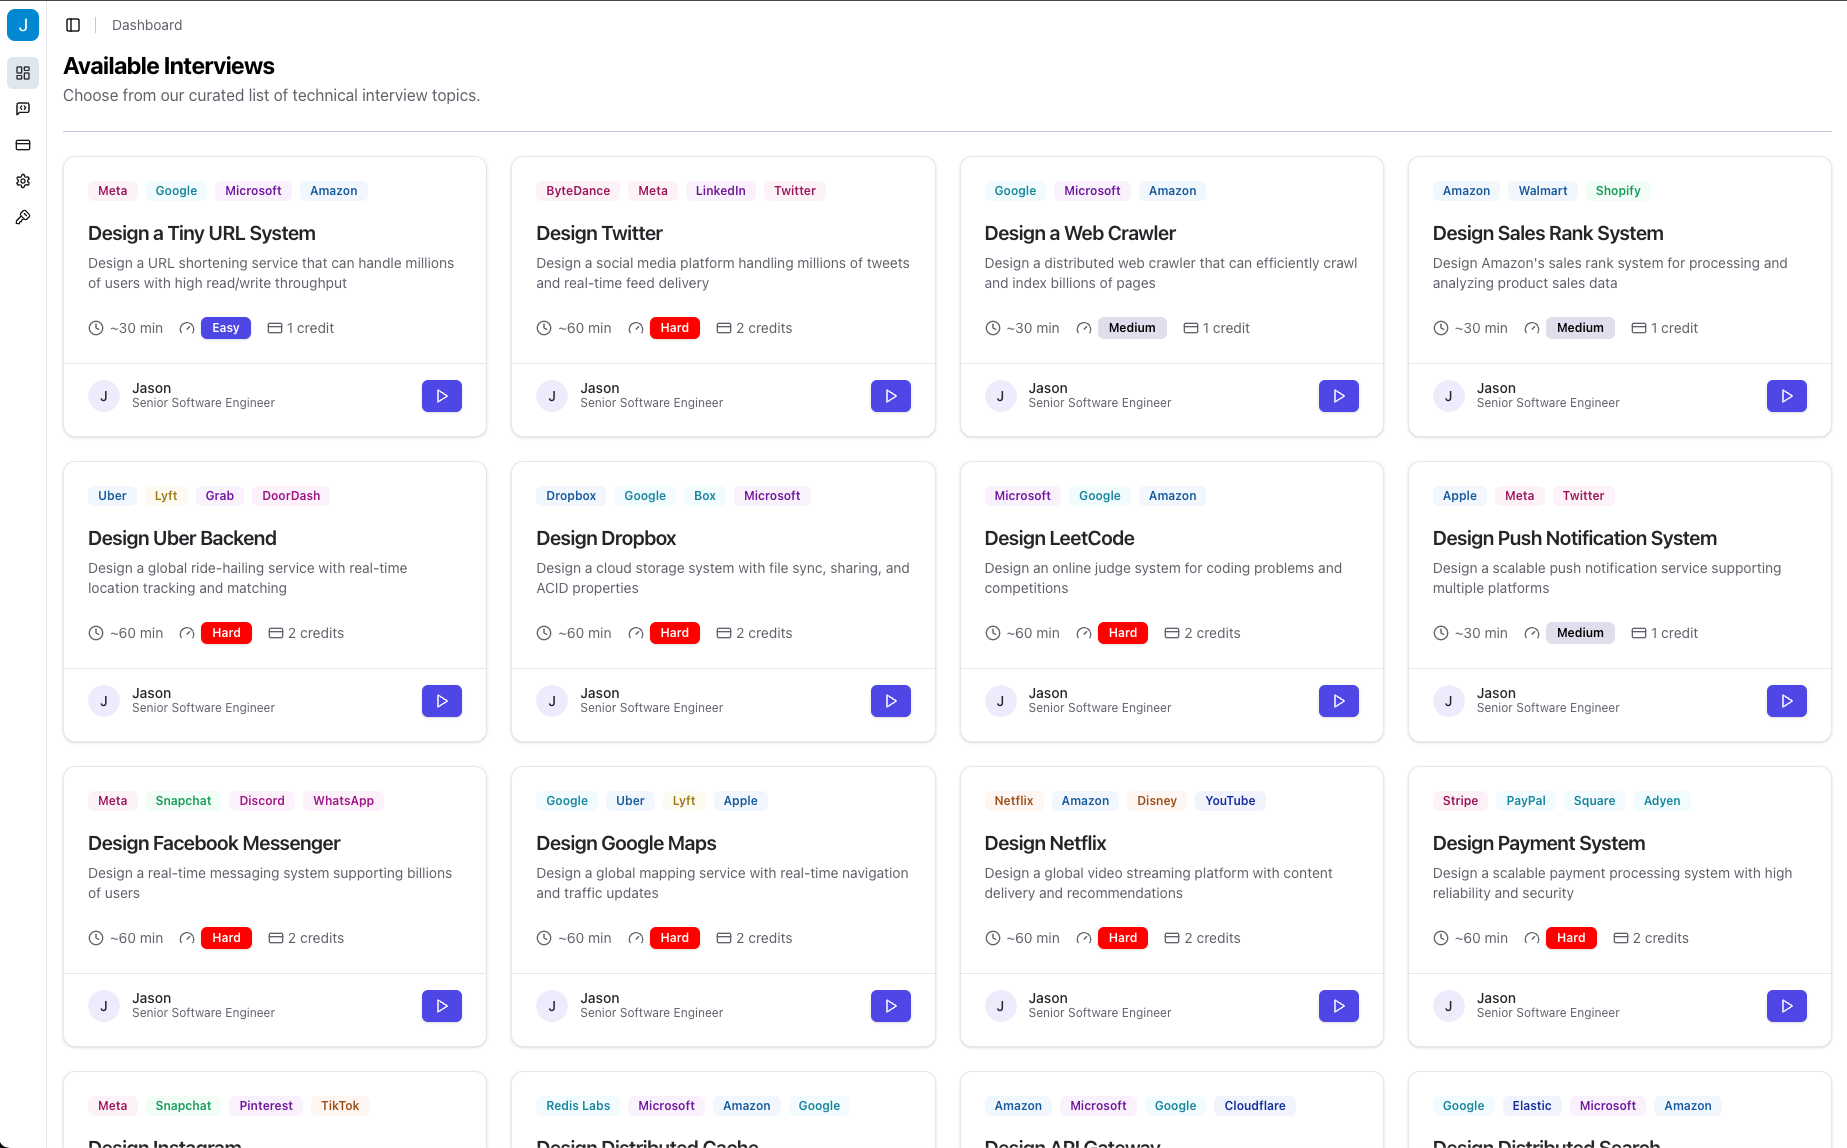Start the Design Google Maps interview
Image resolution: width=1847 pixels, height=1148 pixels.
891,1006
